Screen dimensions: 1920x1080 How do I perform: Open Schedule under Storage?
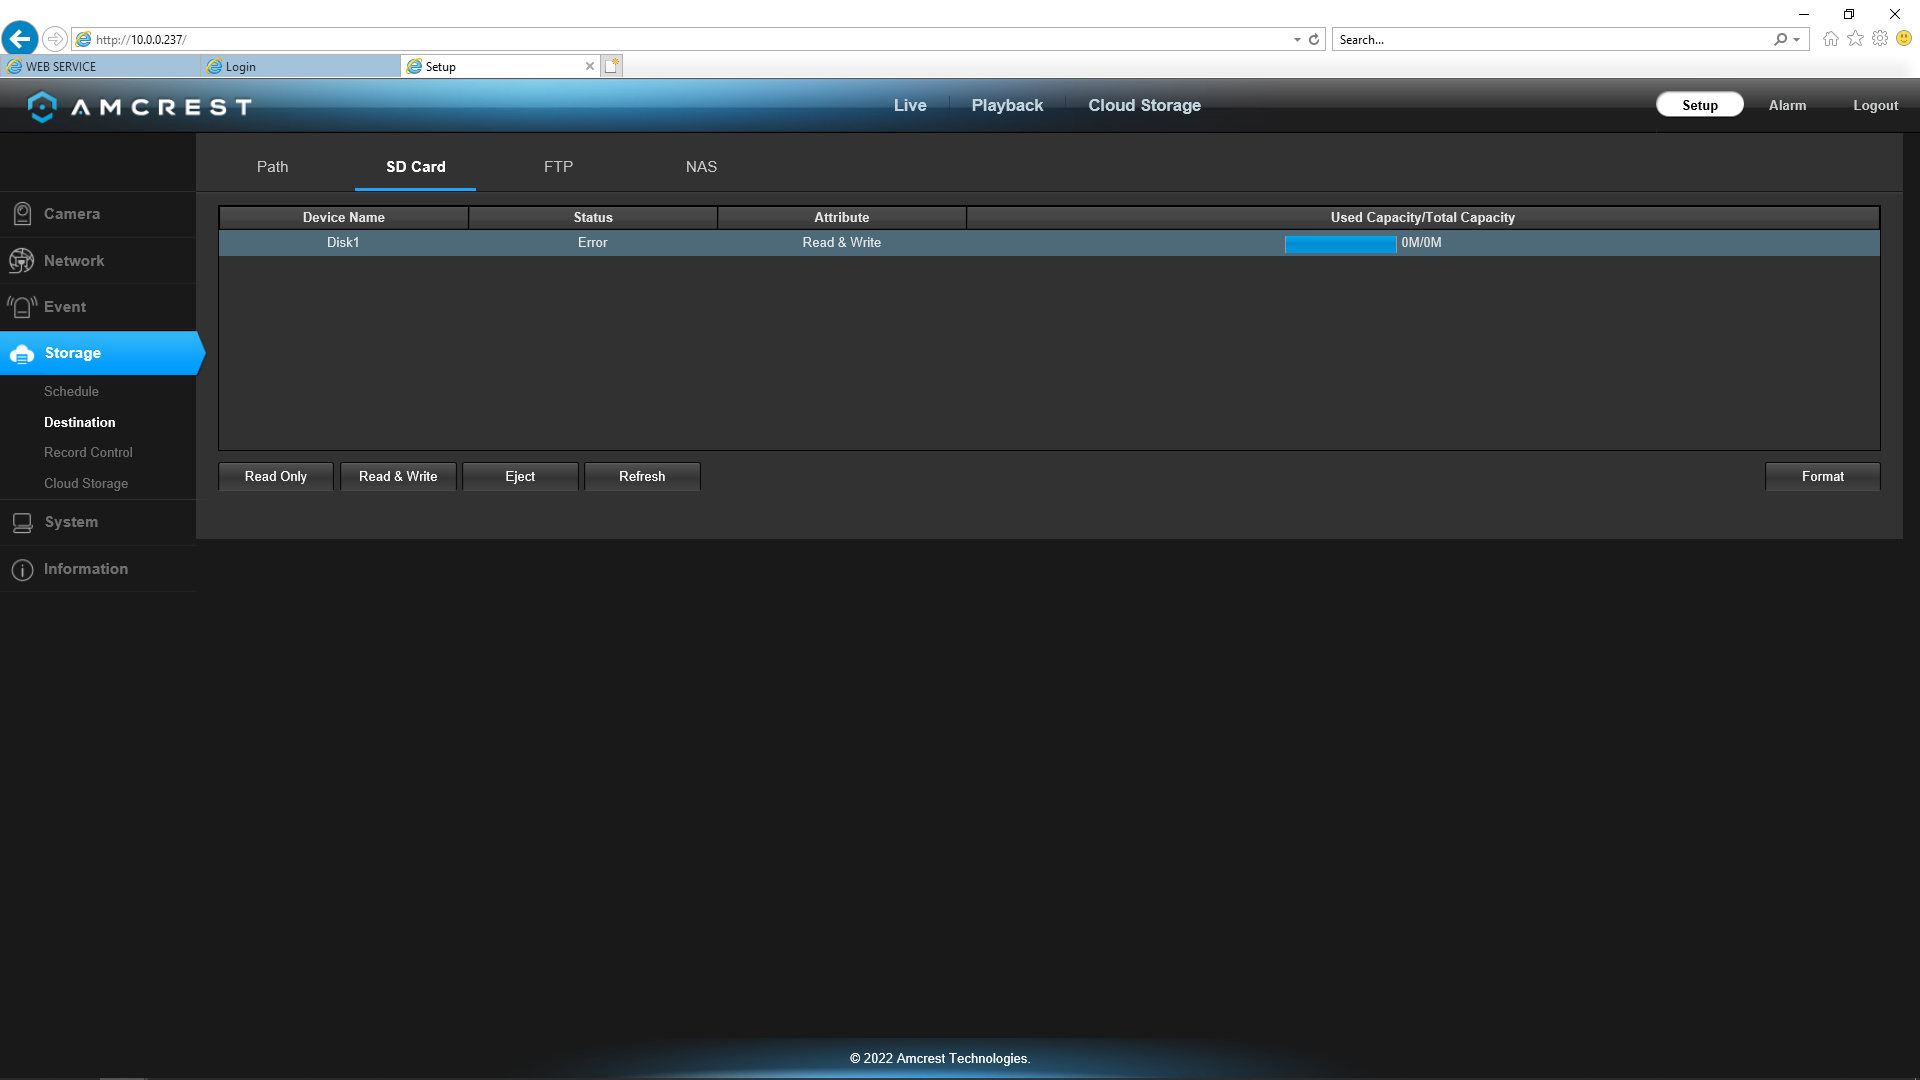point(71,392)
